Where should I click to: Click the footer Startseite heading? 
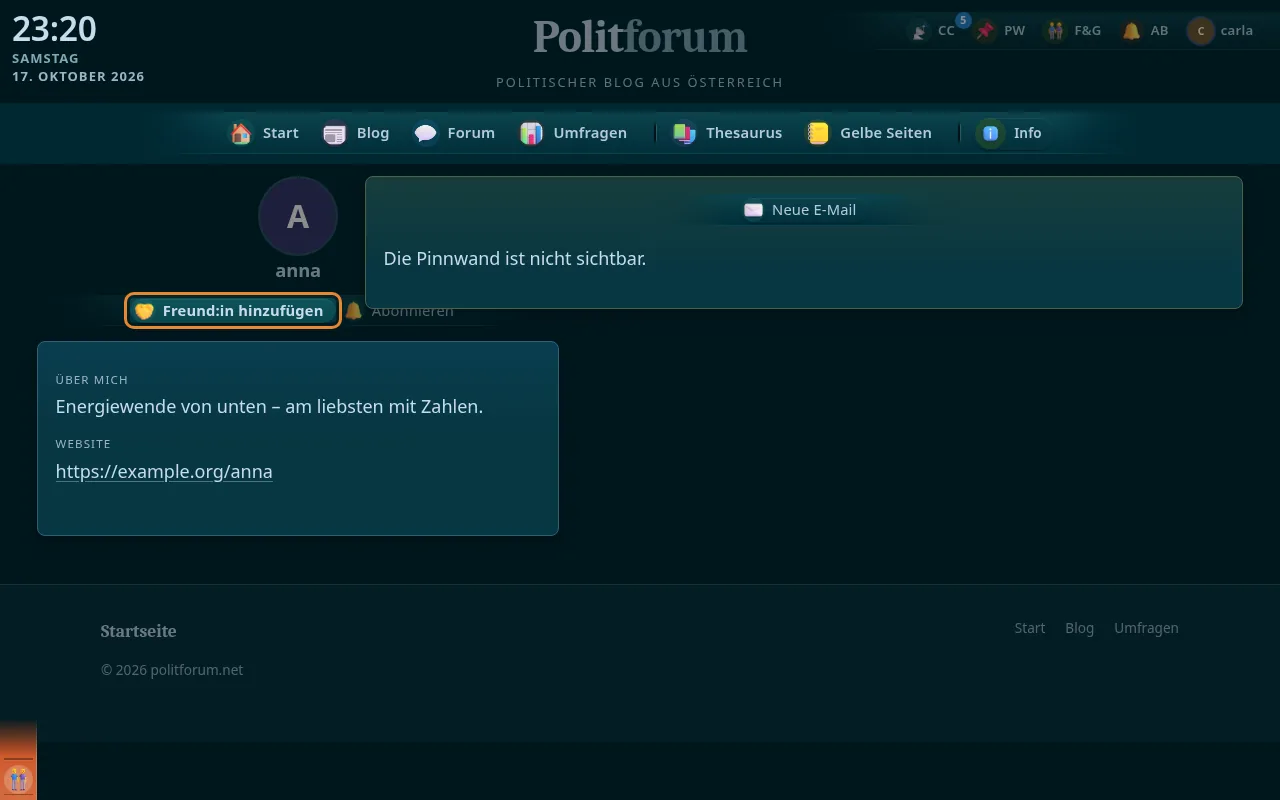(138, 631)
